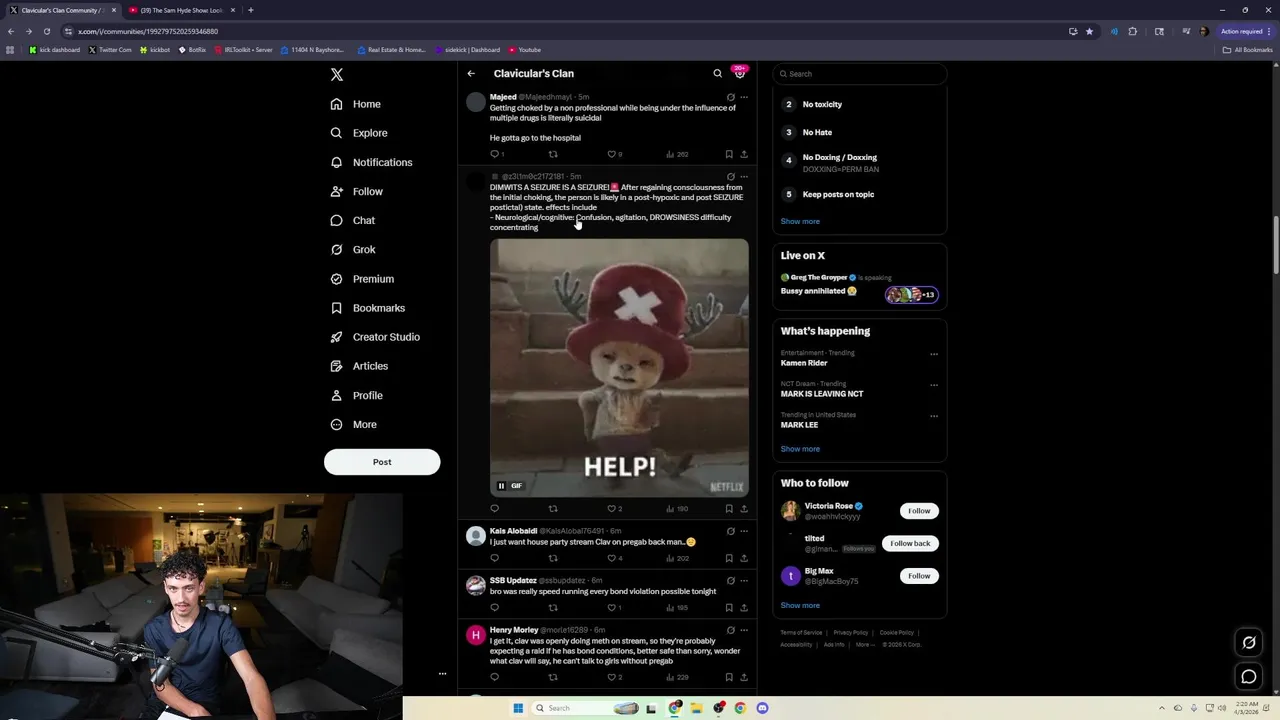
Task: Go back using the arrow beside Clavicular's Clan
Action: (471, 73)
